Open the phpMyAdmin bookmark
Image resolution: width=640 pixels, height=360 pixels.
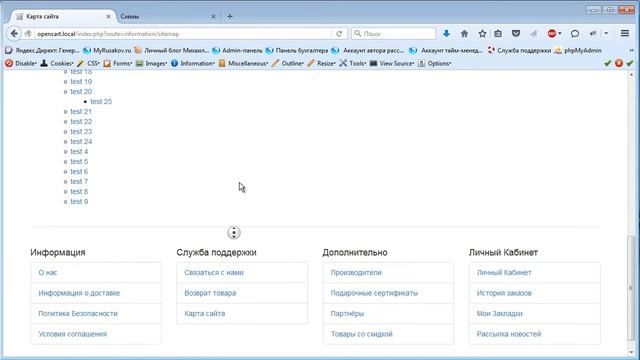point(578,50)
